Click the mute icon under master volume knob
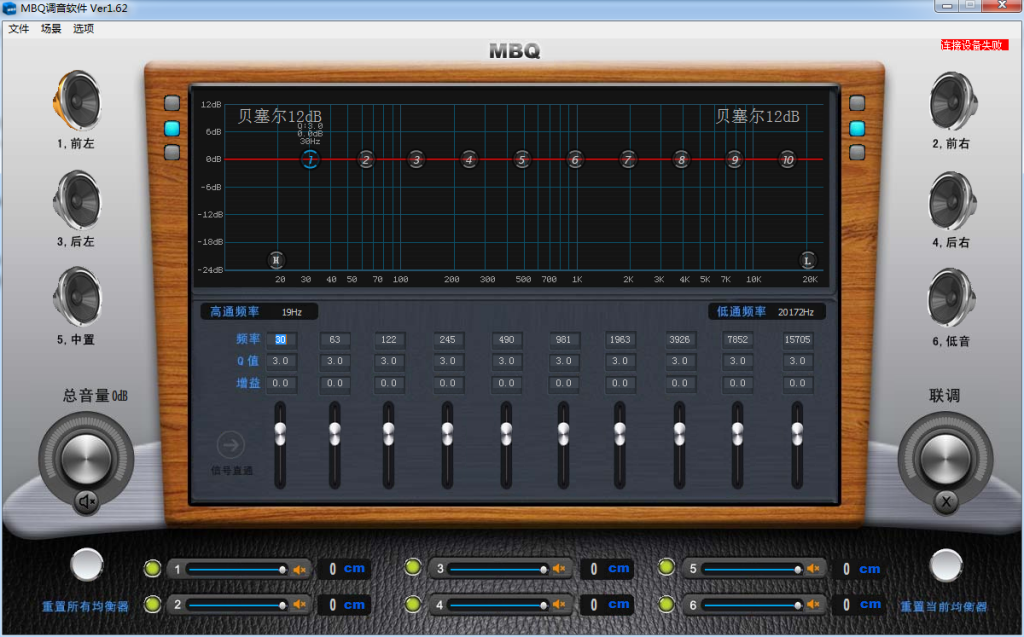 click(x=86, y=502)
